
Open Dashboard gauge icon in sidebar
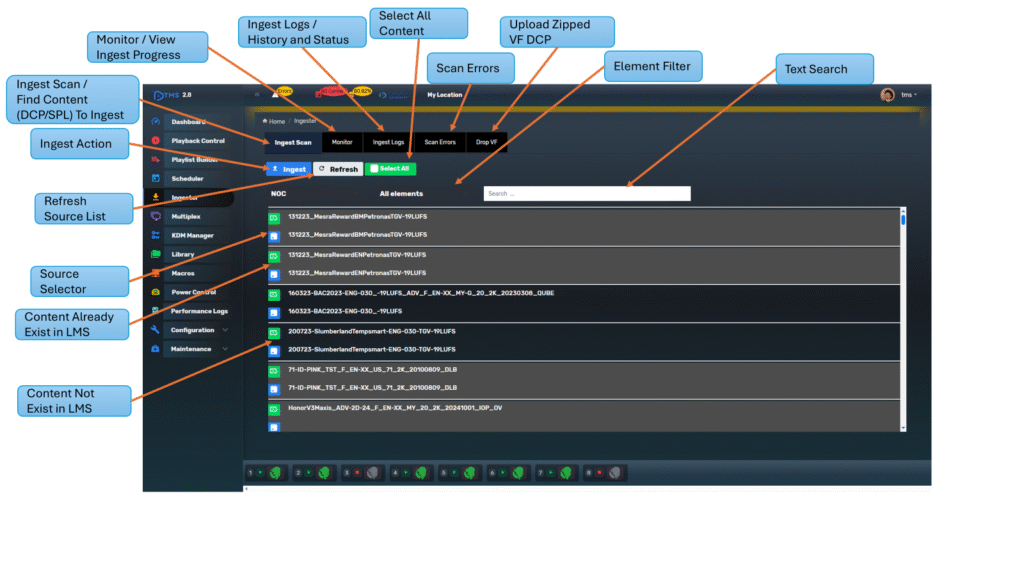click(x=155, y=122)
